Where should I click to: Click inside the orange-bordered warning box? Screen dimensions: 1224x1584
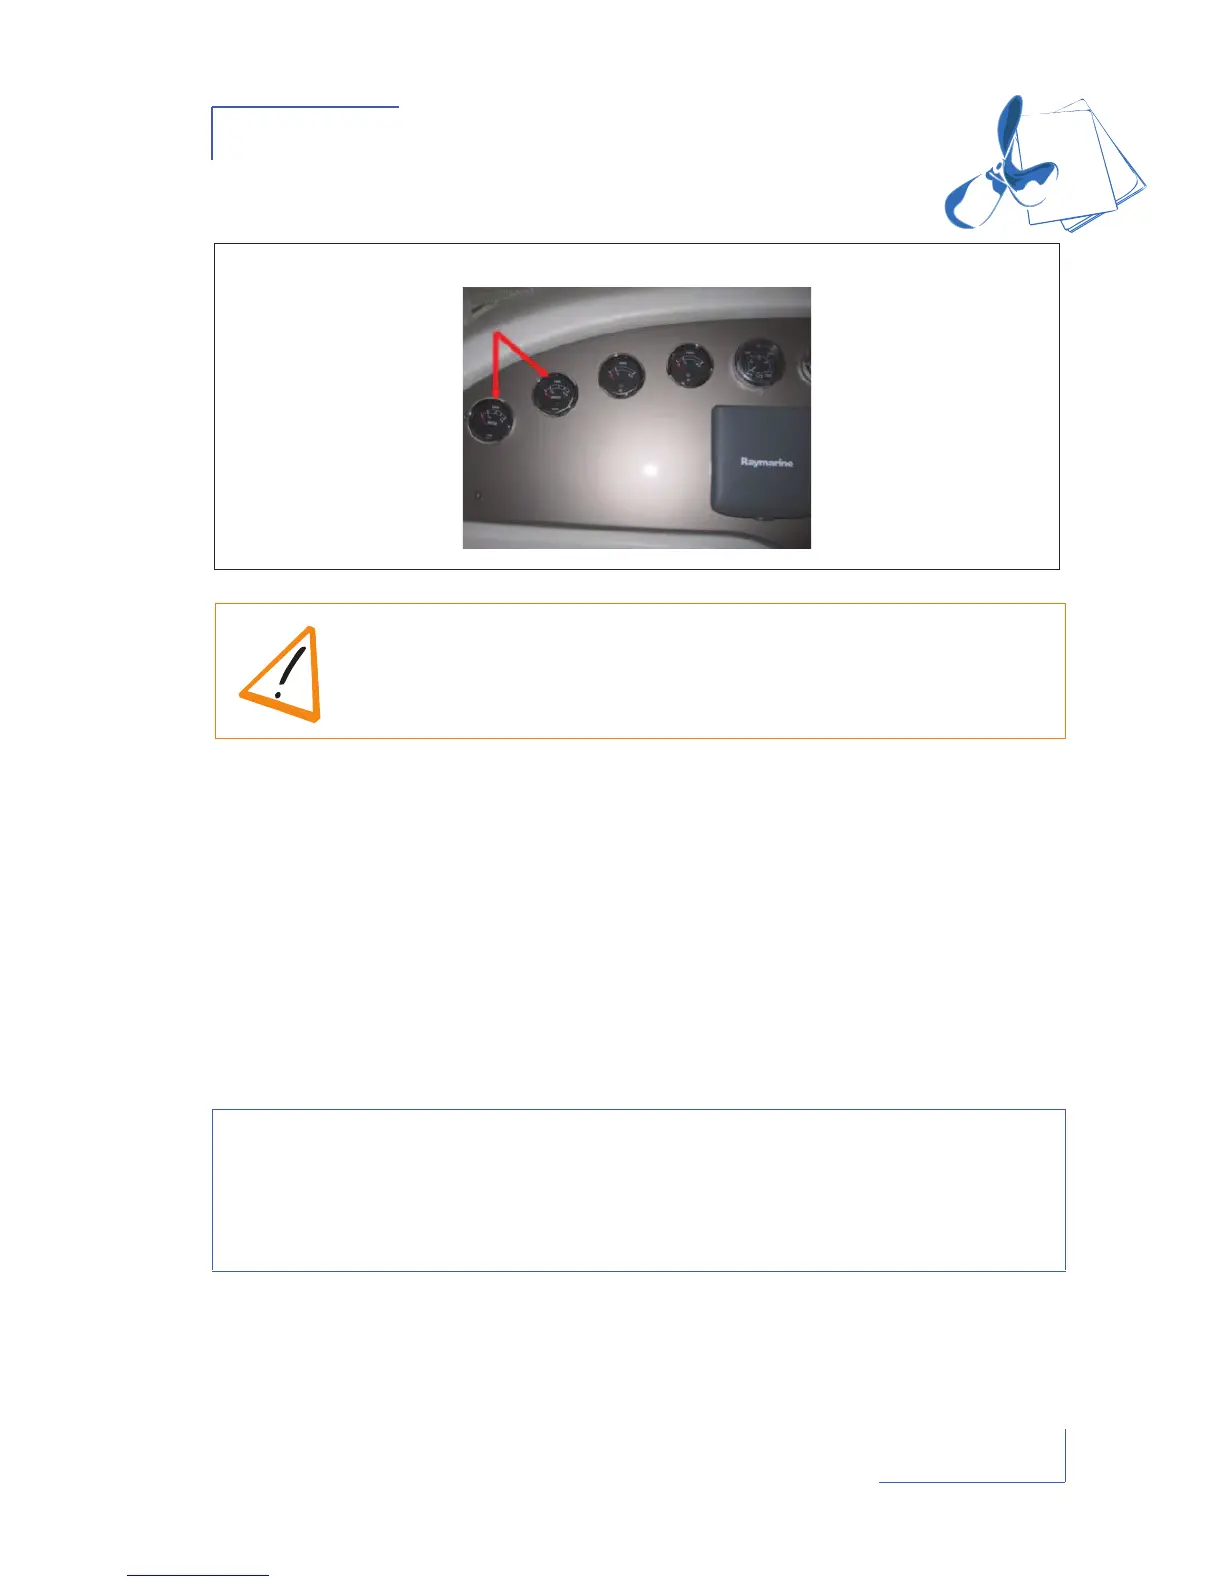(640, 671)
